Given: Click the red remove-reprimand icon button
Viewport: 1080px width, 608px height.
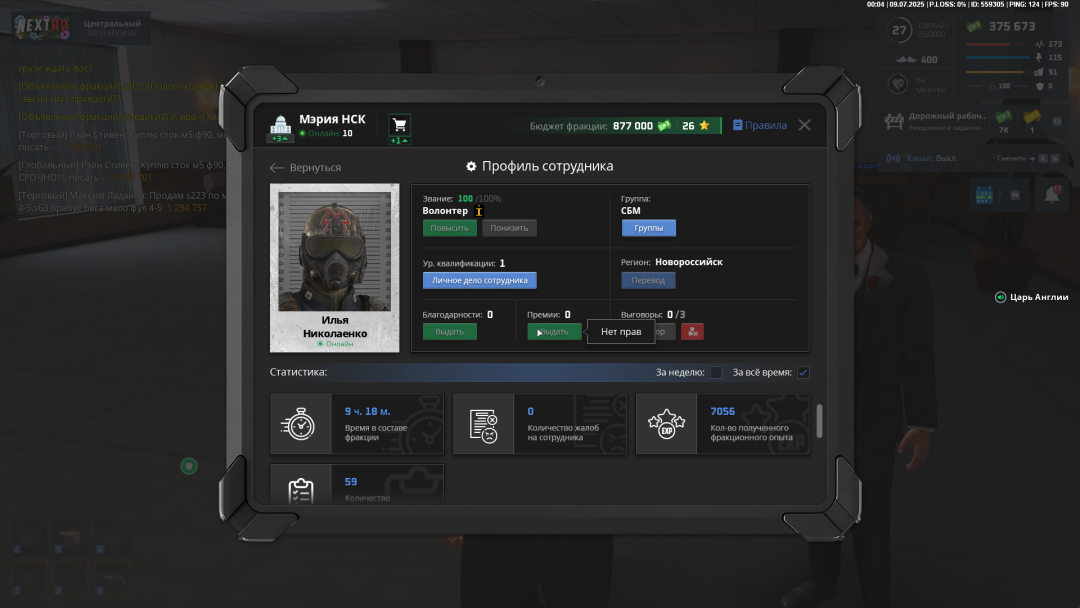Looking at the screenshot, I should tap(692, 332).
